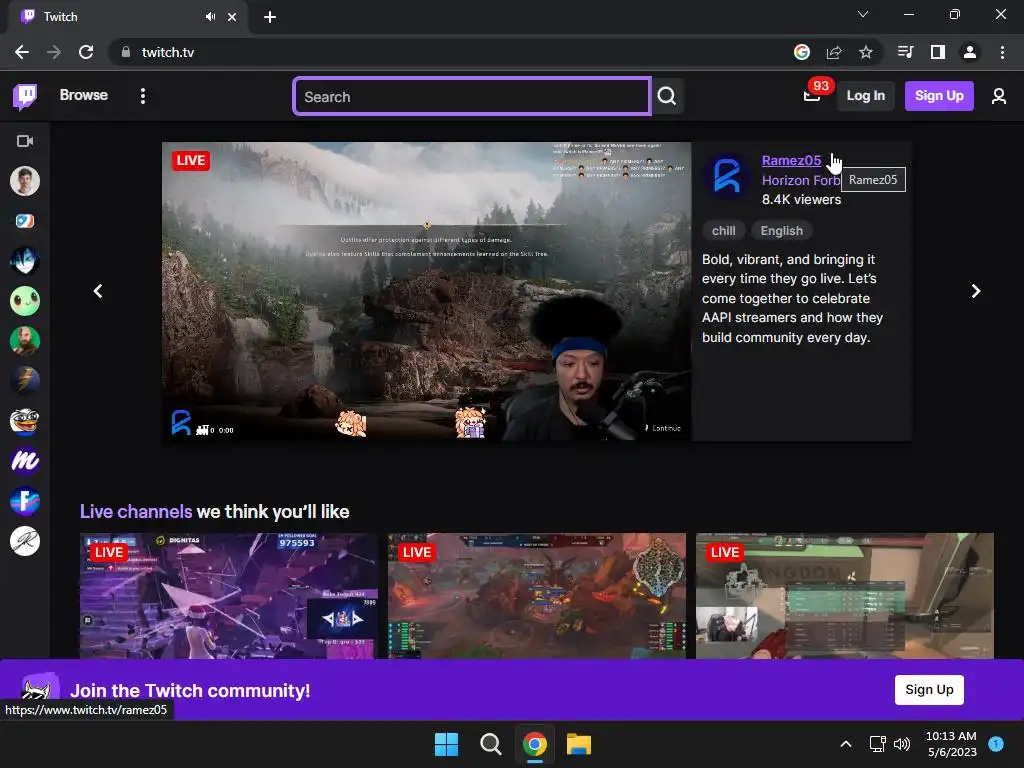Image resolution: width=1024 pixels, height=768 pixels.
Task: Open the Ramez05 channel link
Action: click(x=791, y=161)
